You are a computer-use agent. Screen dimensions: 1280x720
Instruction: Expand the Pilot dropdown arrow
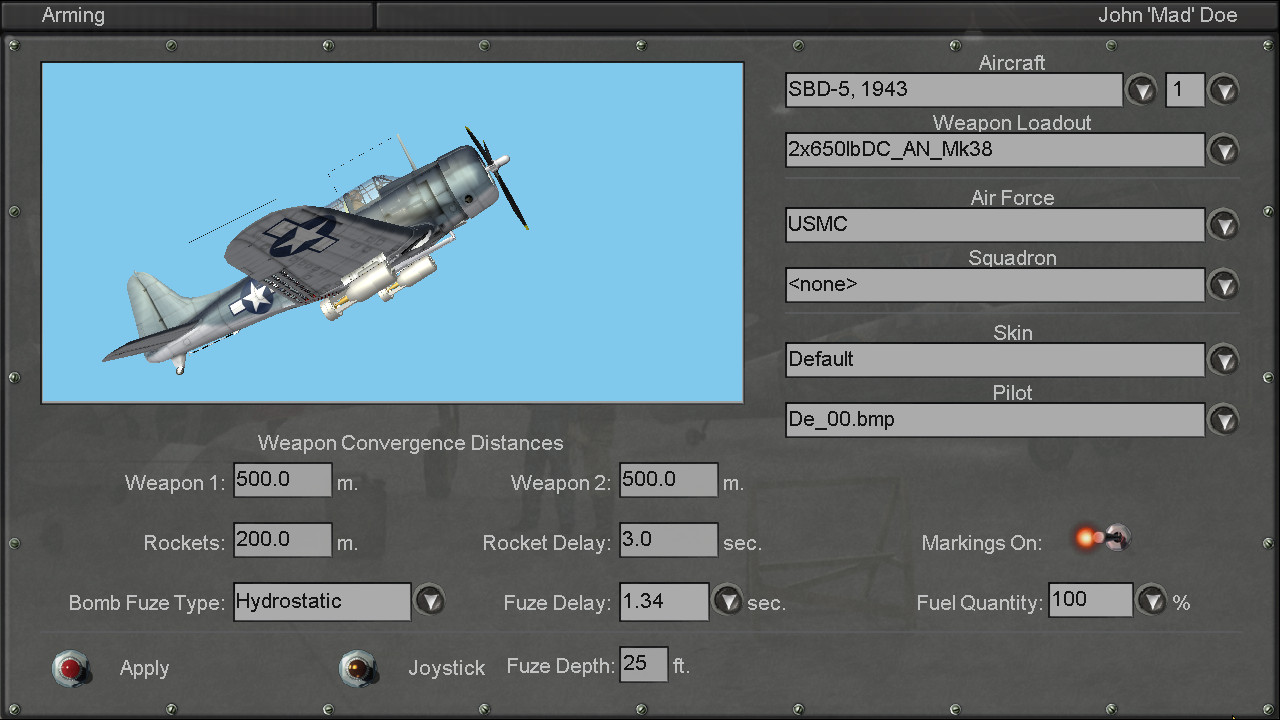point(1223,420)
